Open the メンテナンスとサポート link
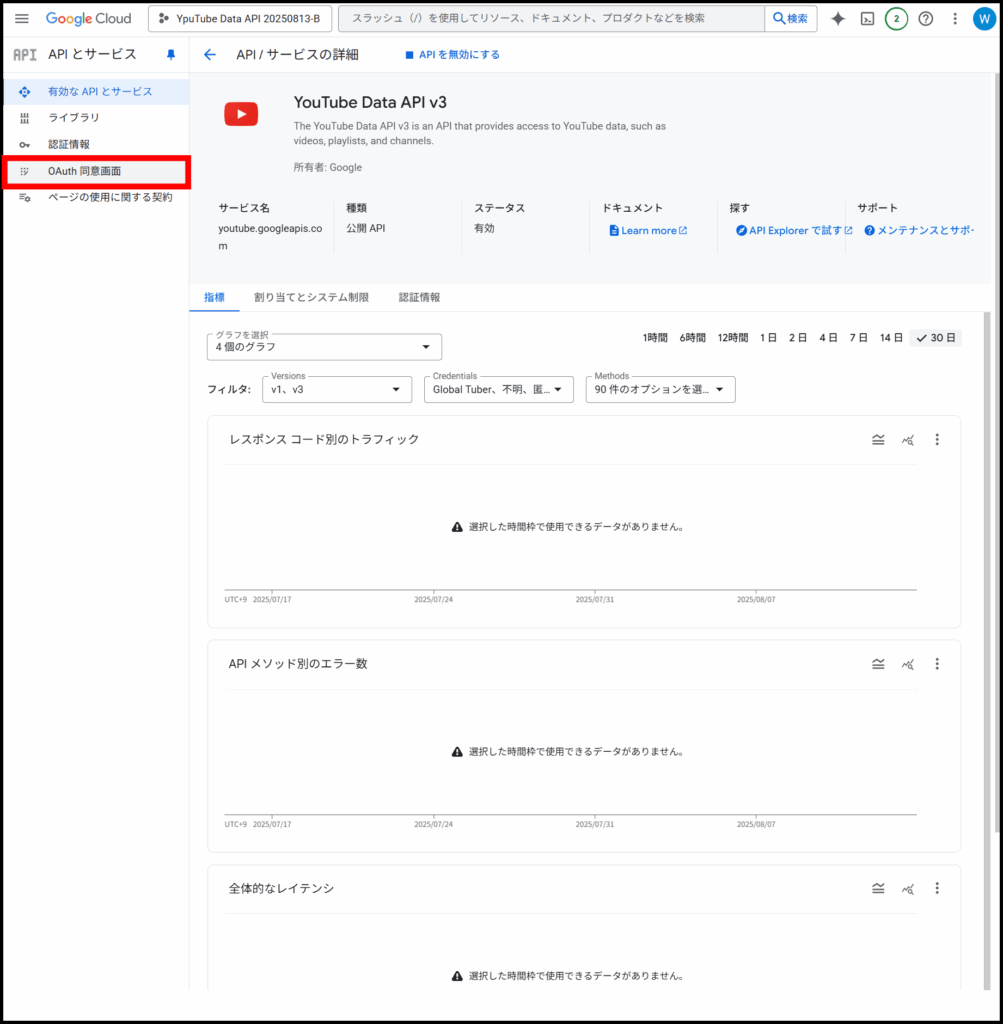The width and height of the screenshot is (1003, 1024). pyautogui.click(x=919, y=231)
